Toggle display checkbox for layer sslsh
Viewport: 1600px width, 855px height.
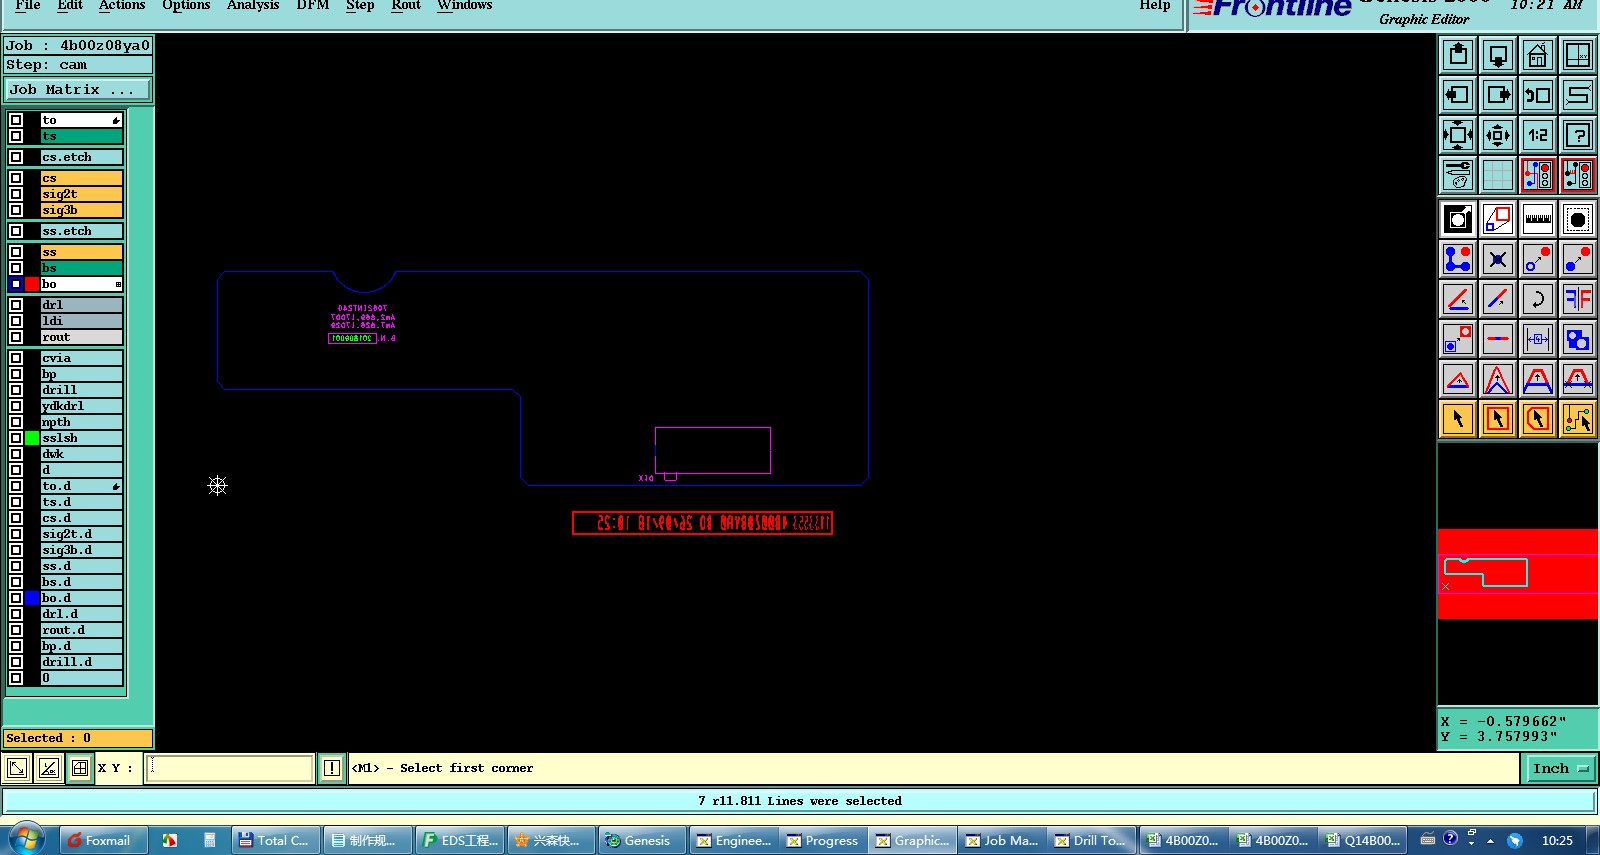16,438
